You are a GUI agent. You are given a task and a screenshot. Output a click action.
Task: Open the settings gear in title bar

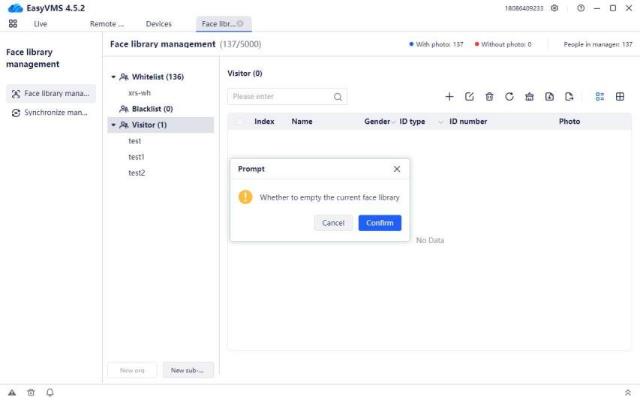(x=555, y=8)
